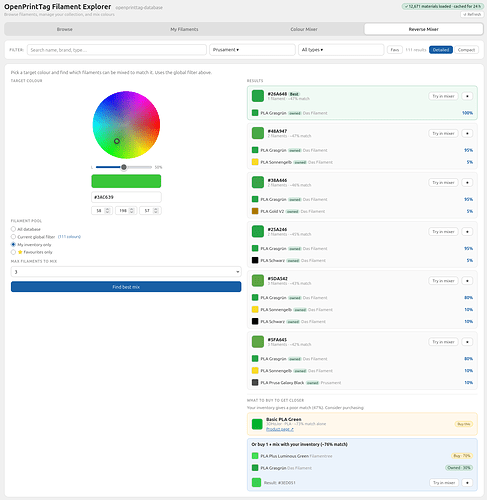Try the #5DA542 result in mixer
The height and width of the screenshot is (500, 487).
(443, 281)
